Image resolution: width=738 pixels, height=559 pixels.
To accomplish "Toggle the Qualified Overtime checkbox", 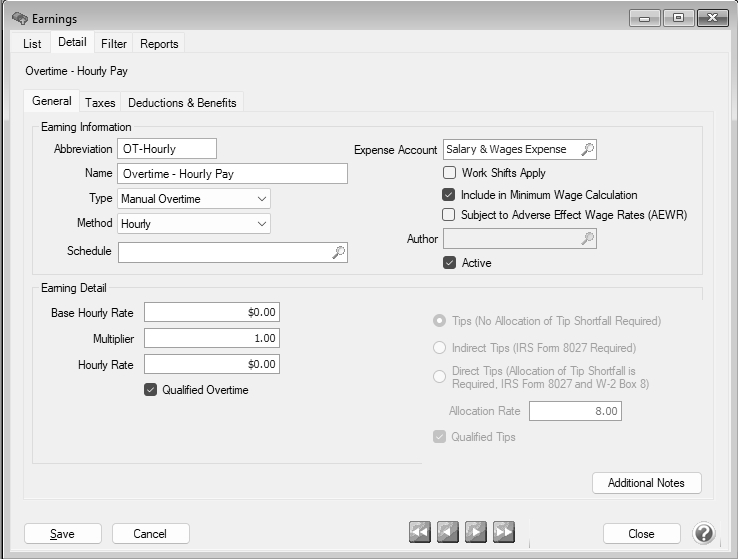I will pyautogui.click(x=151, y=390).
